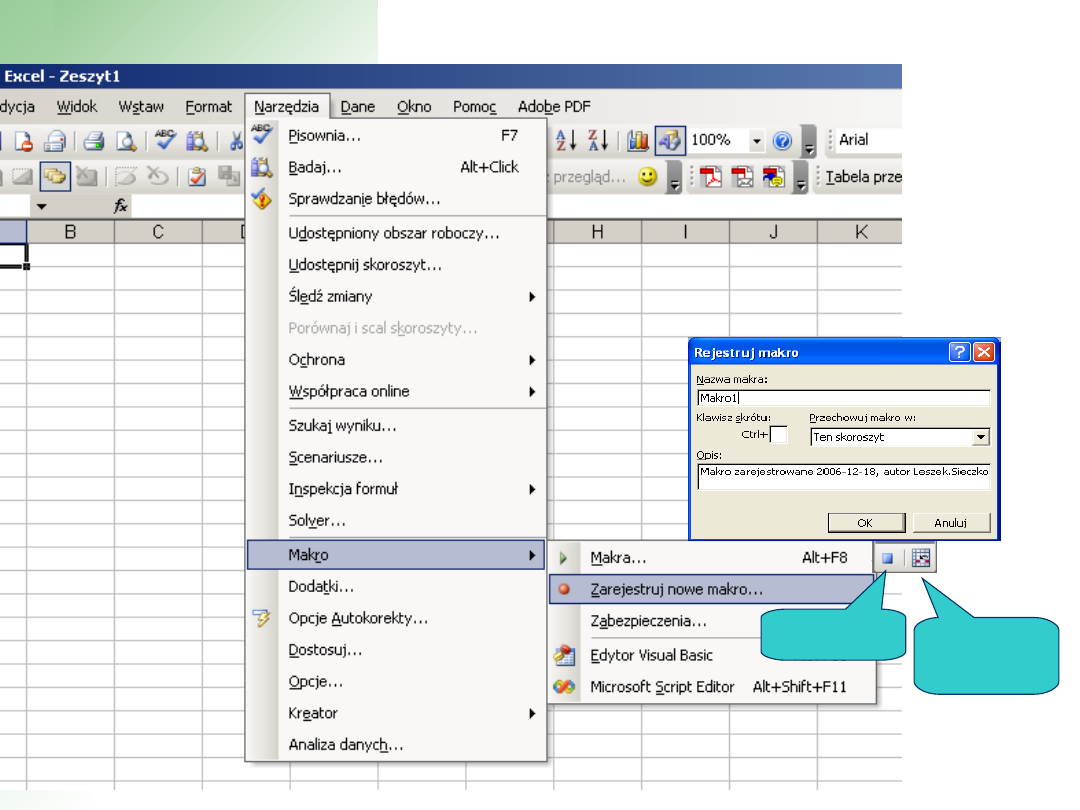Open the Przechowuj makro w dropdown
1080x810 pixels.
(x=981, y=437)
